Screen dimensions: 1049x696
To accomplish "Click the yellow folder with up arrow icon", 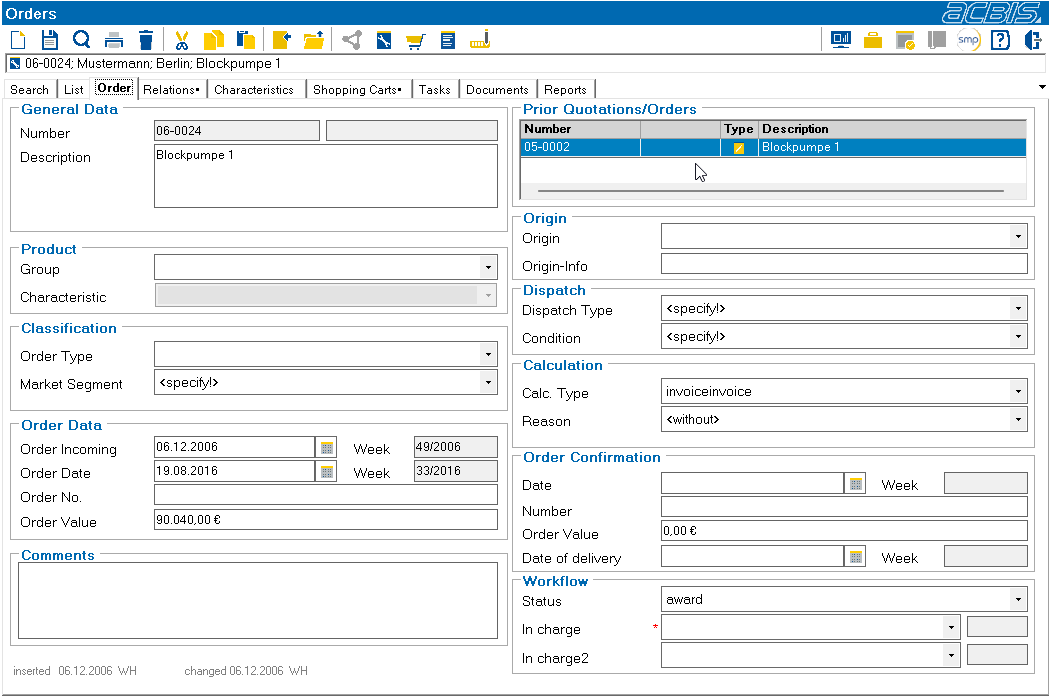I will 314,40.
